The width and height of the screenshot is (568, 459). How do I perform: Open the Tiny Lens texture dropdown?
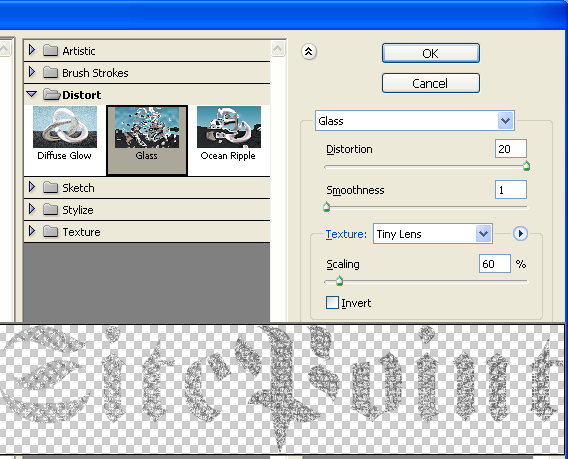[433, 234]
